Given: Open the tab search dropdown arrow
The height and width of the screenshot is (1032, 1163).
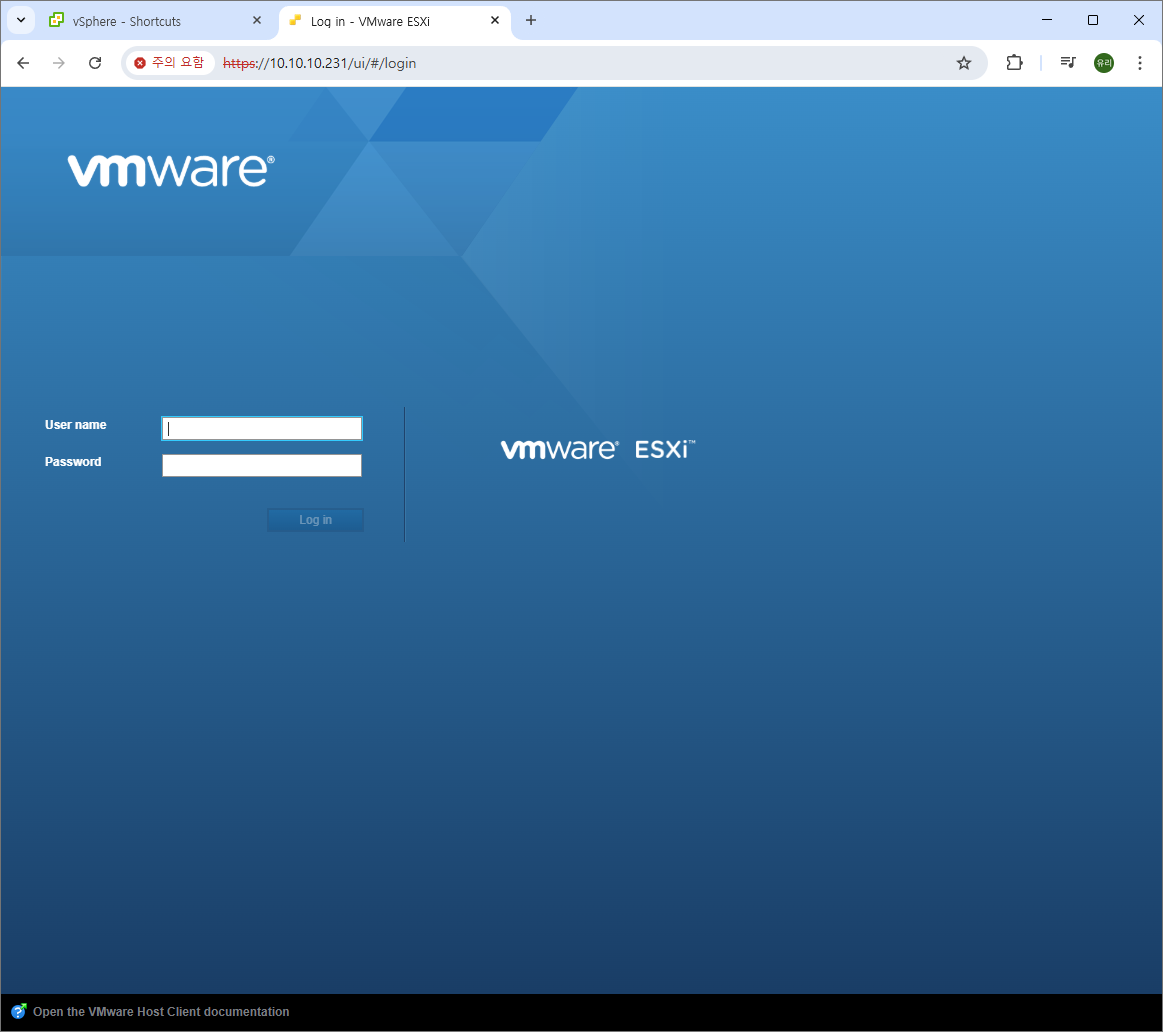Looking at the screenshot, I should pyautogui.click(x=21, y=20).
